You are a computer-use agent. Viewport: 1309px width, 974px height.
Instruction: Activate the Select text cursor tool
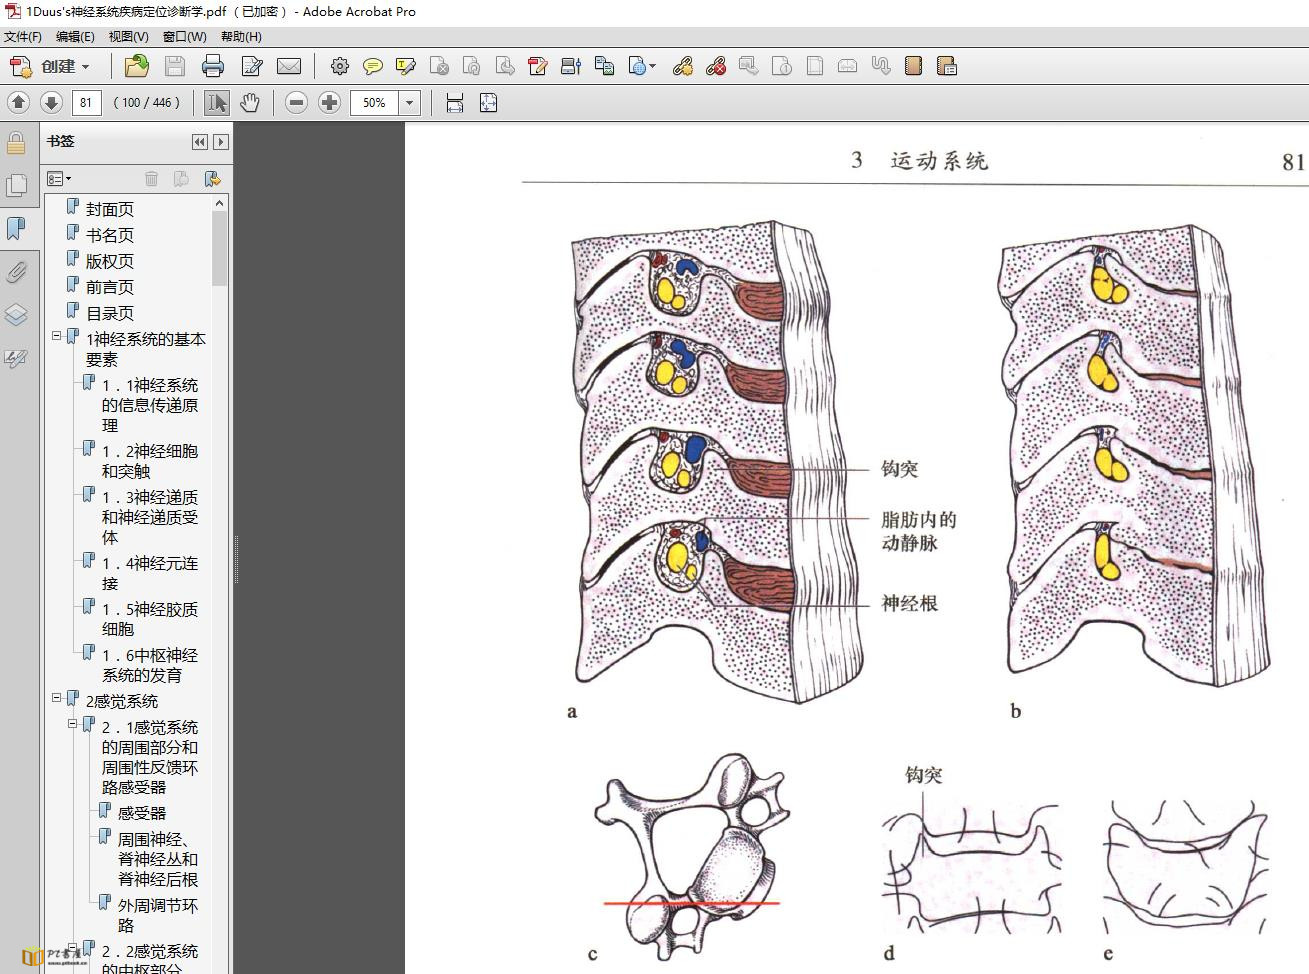[216, 102]
